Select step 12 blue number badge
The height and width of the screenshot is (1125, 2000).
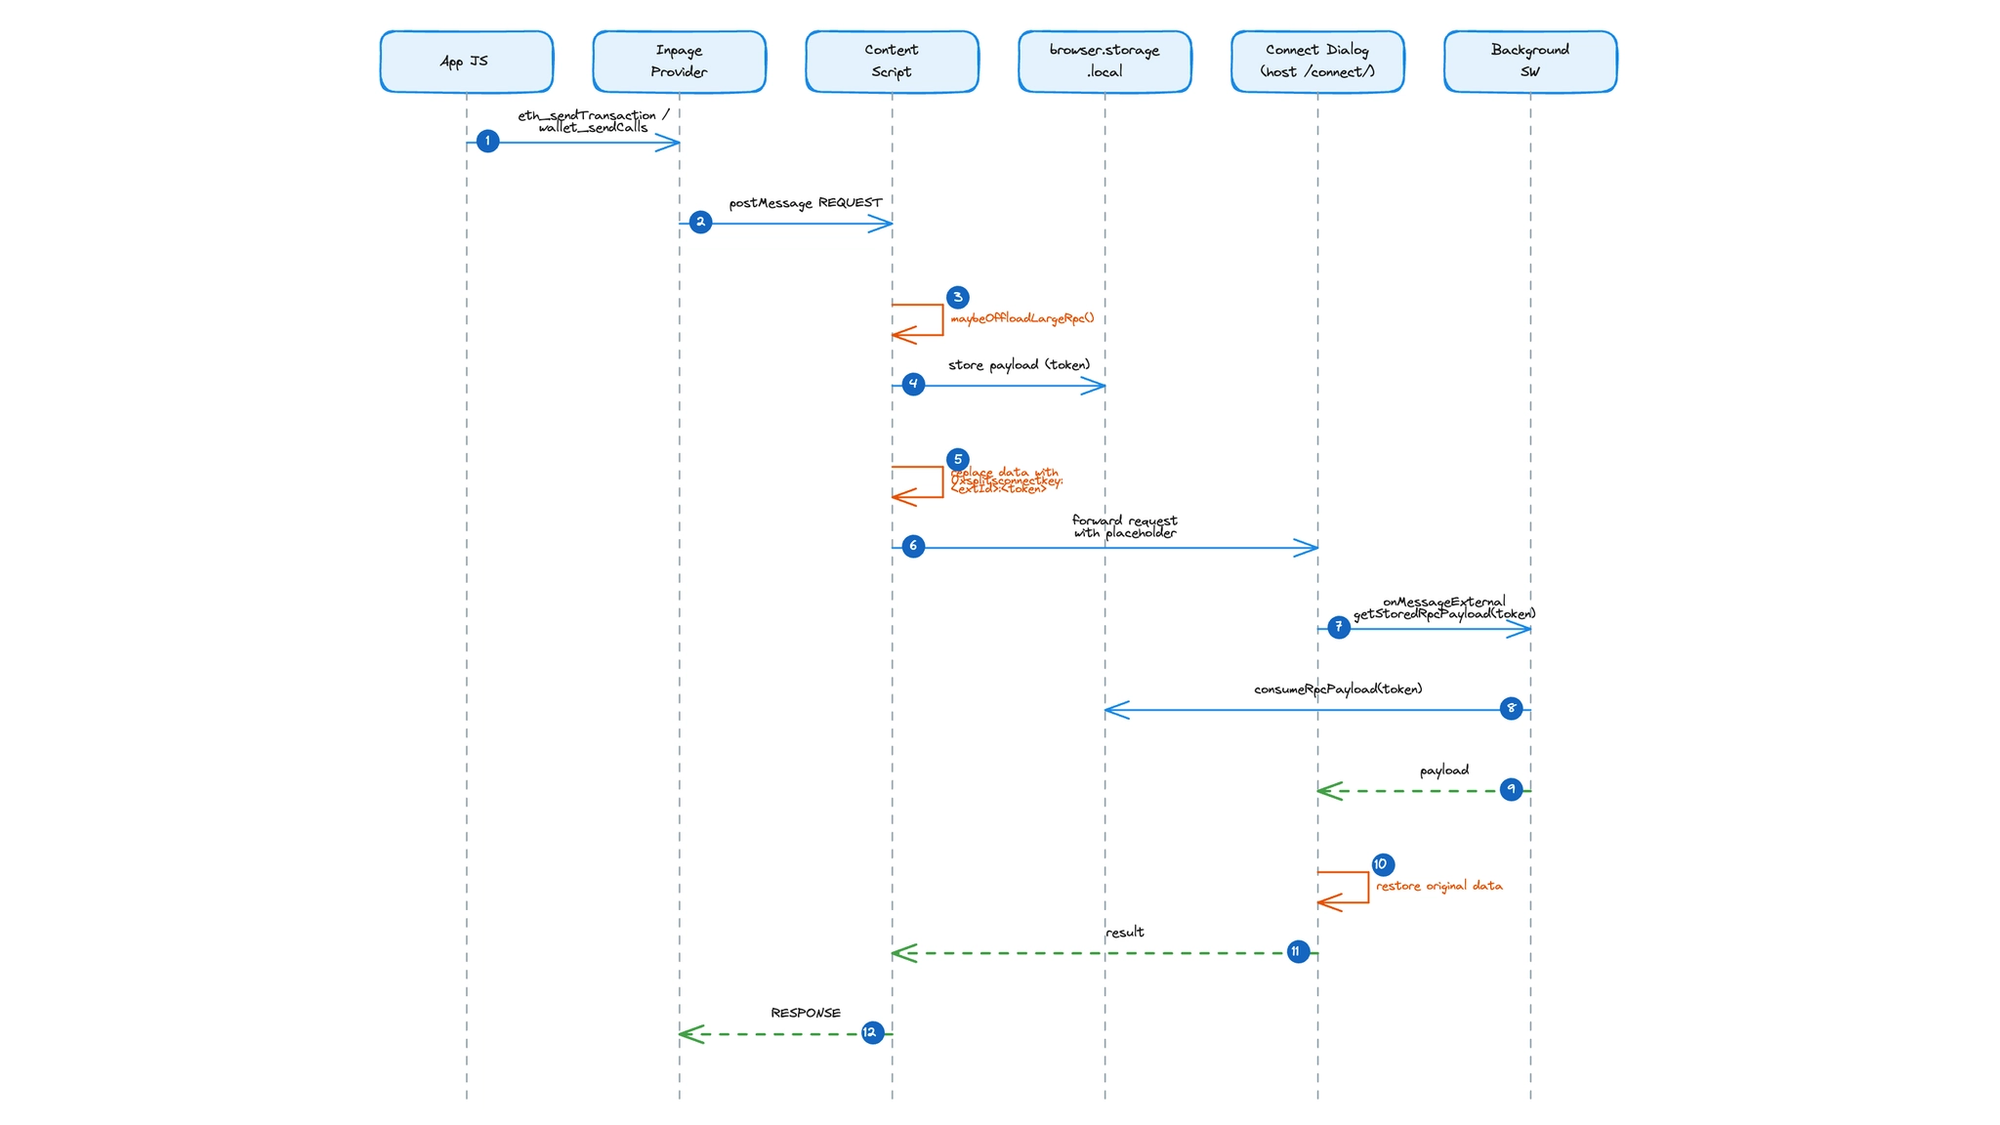tap(872, 1032)
